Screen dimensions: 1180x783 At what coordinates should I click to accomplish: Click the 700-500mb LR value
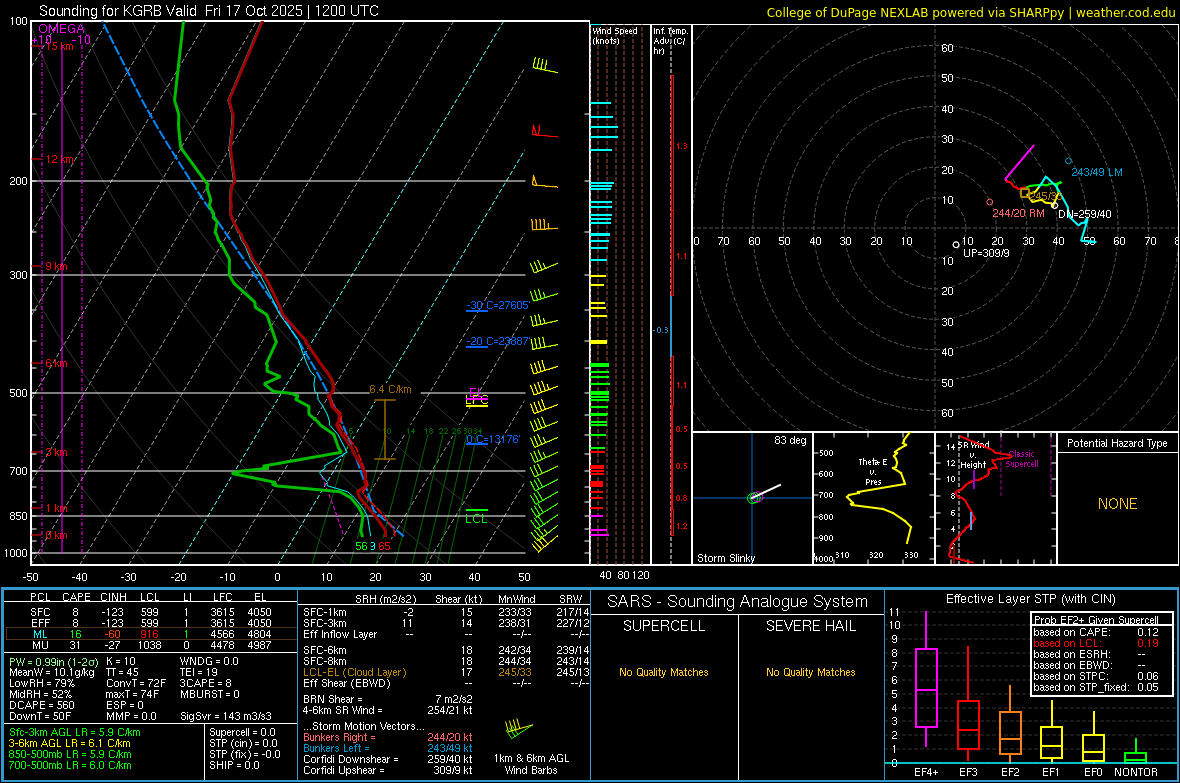pyautogui.click(x=70, y=765)
